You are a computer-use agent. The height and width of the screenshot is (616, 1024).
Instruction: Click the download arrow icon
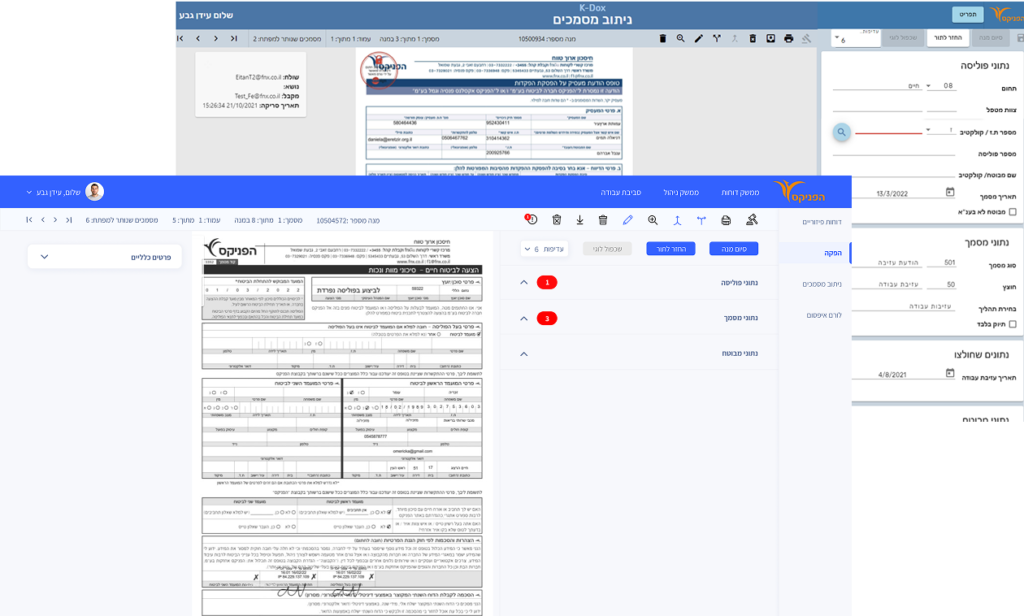pos(579,220)
